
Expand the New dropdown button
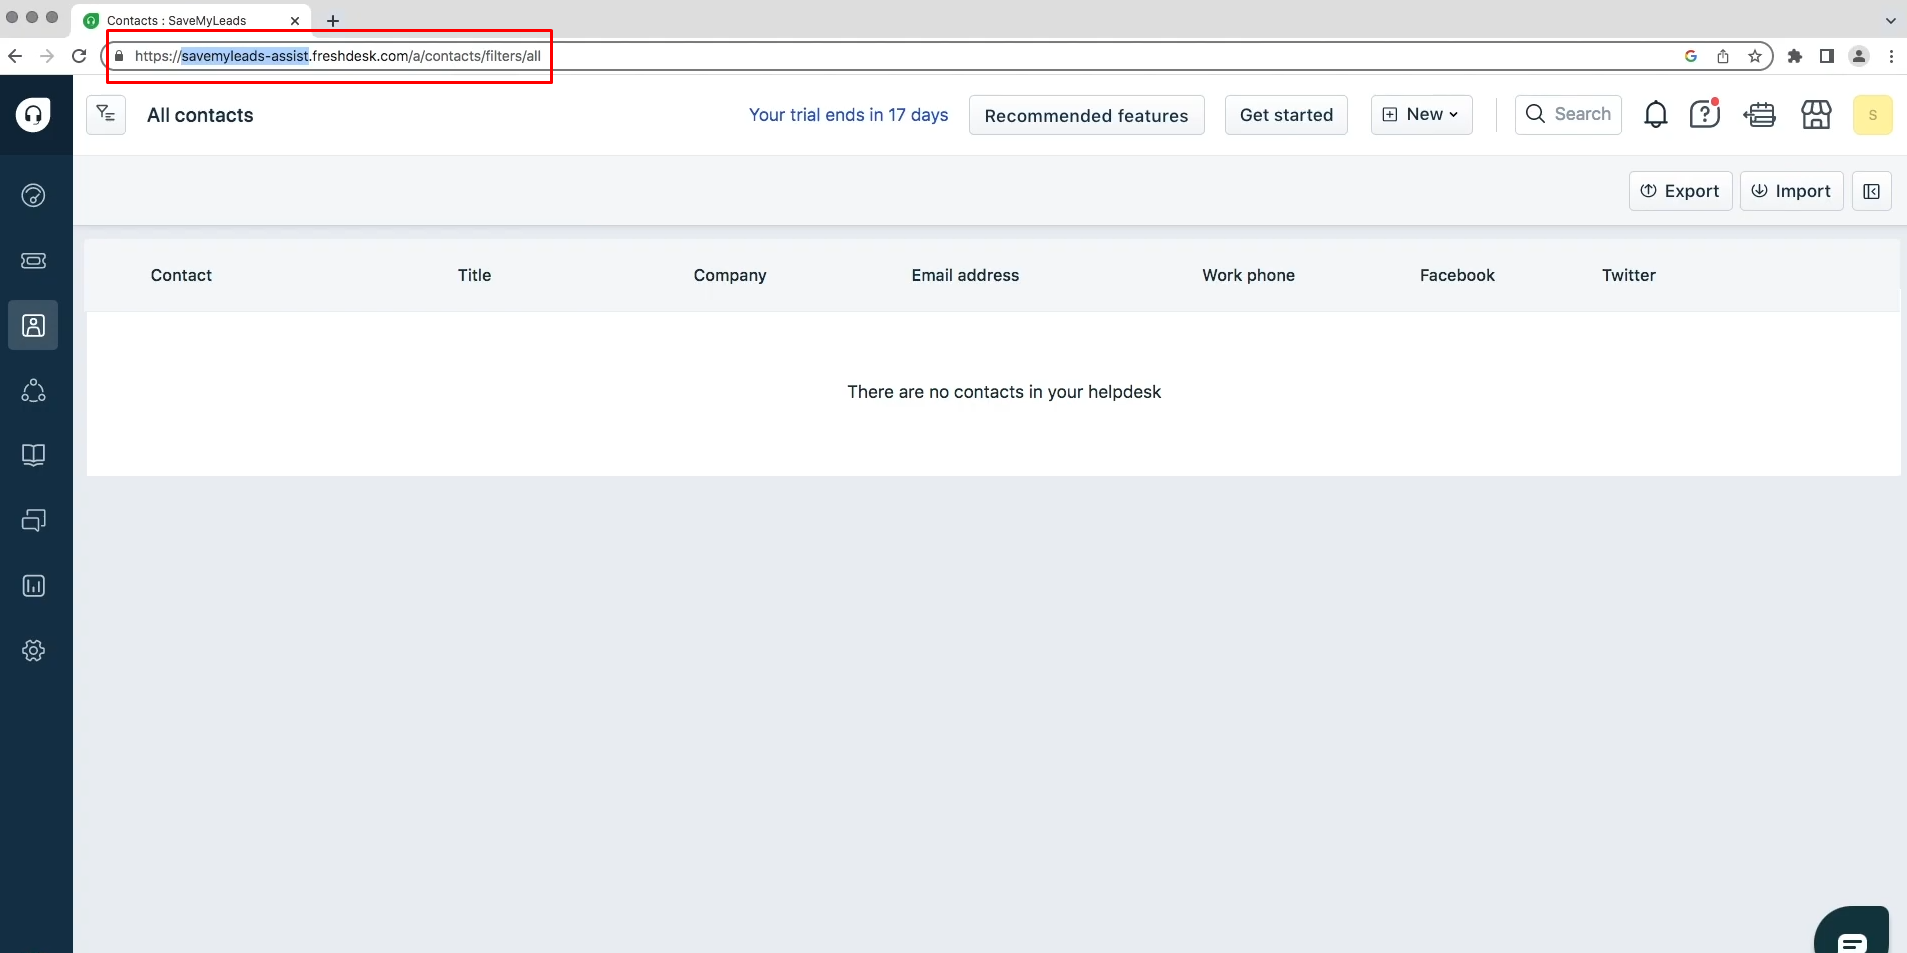1421,115
